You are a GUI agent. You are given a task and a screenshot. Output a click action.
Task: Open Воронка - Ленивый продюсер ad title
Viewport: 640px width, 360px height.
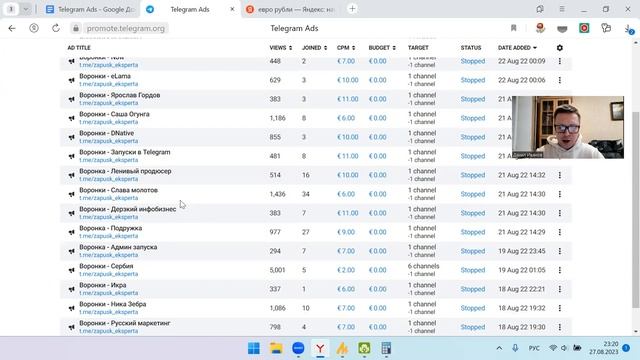[125, 171]
